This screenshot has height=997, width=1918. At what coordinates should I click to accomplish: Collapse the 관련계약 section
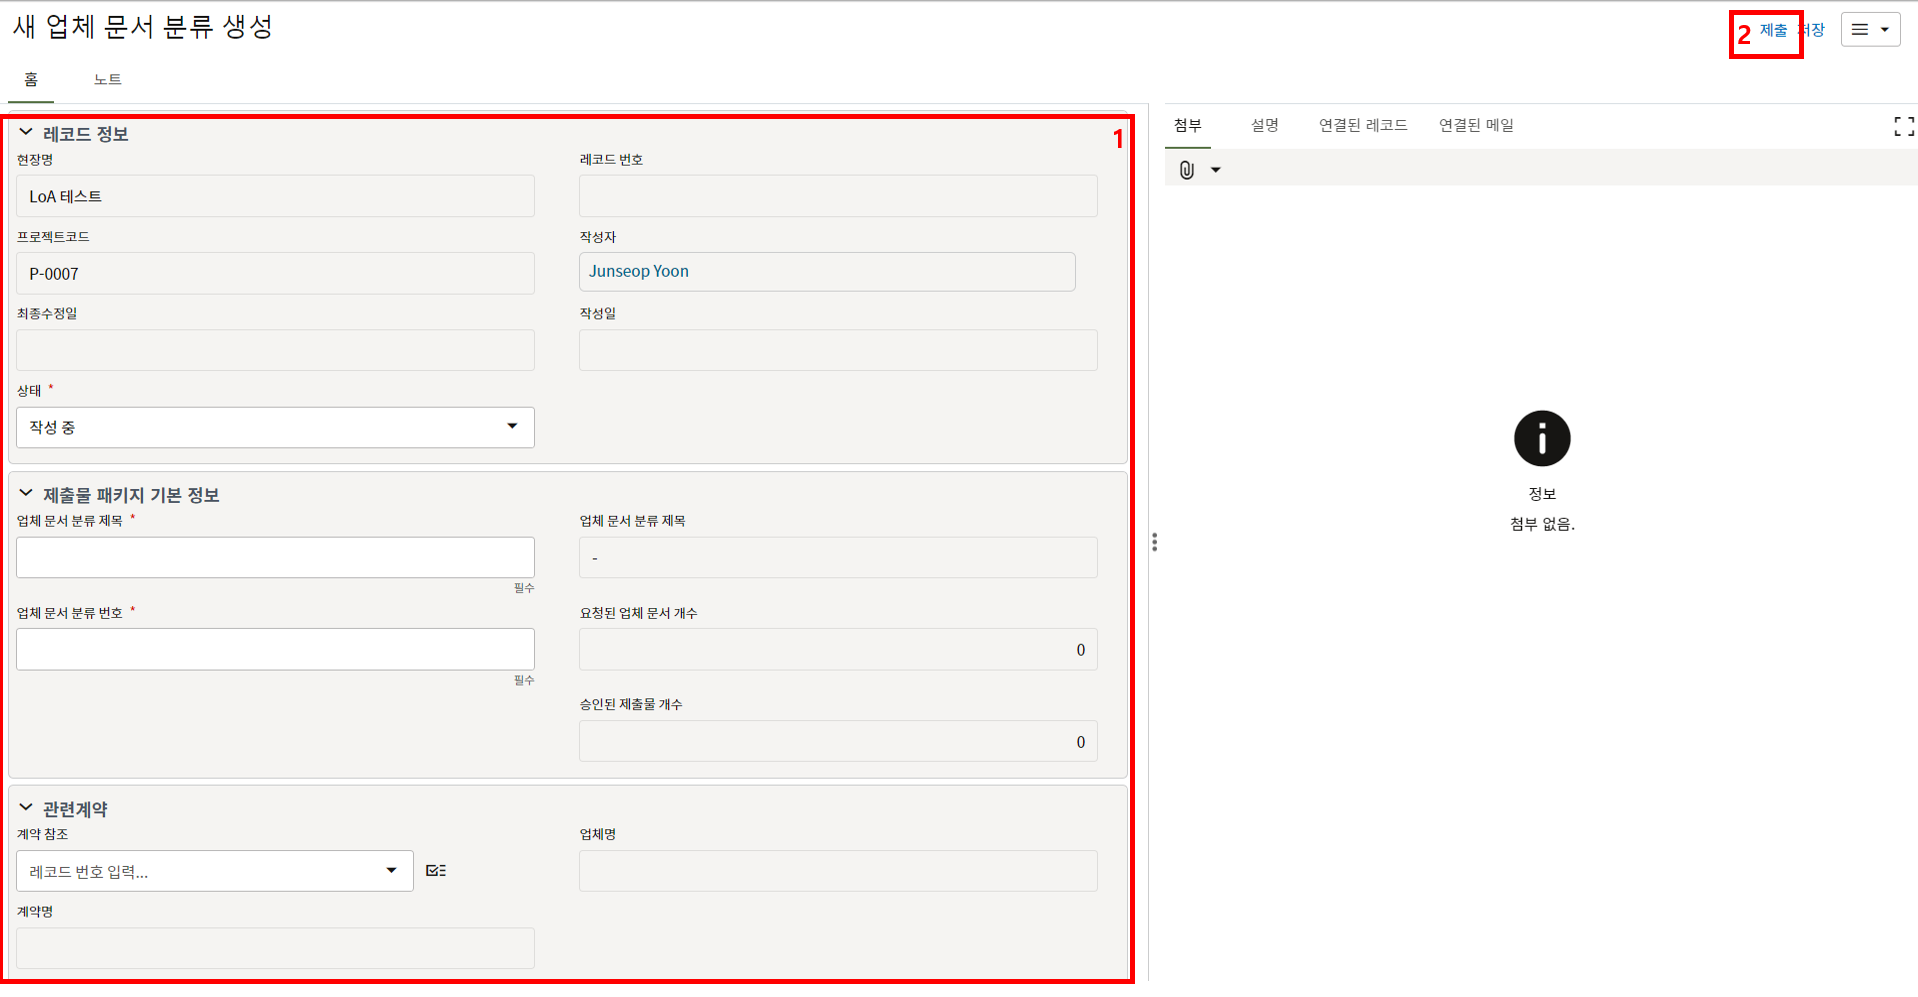click(x=26, y=808)
